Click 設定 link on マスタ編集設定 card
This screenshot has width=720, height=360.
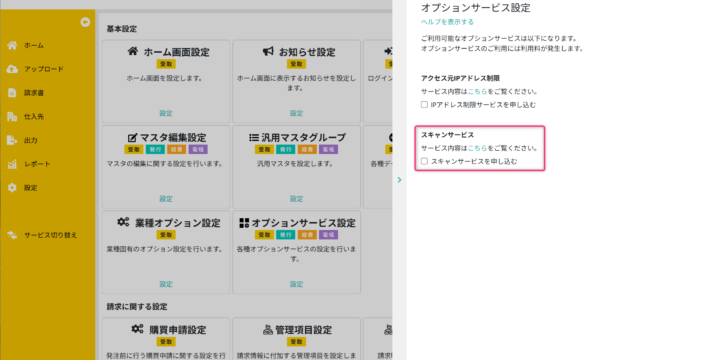click(166, 199)
